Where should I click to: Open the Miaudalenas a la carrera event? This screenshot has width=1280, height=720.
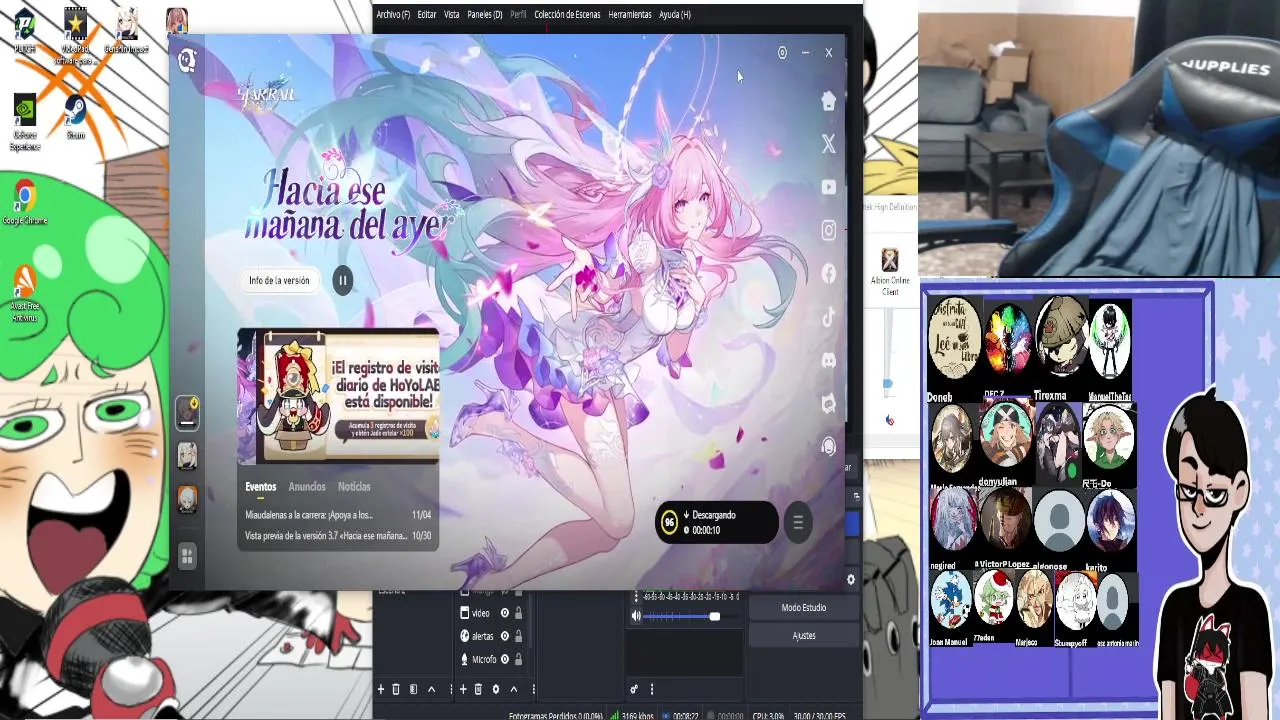click(x=338, y=515)
